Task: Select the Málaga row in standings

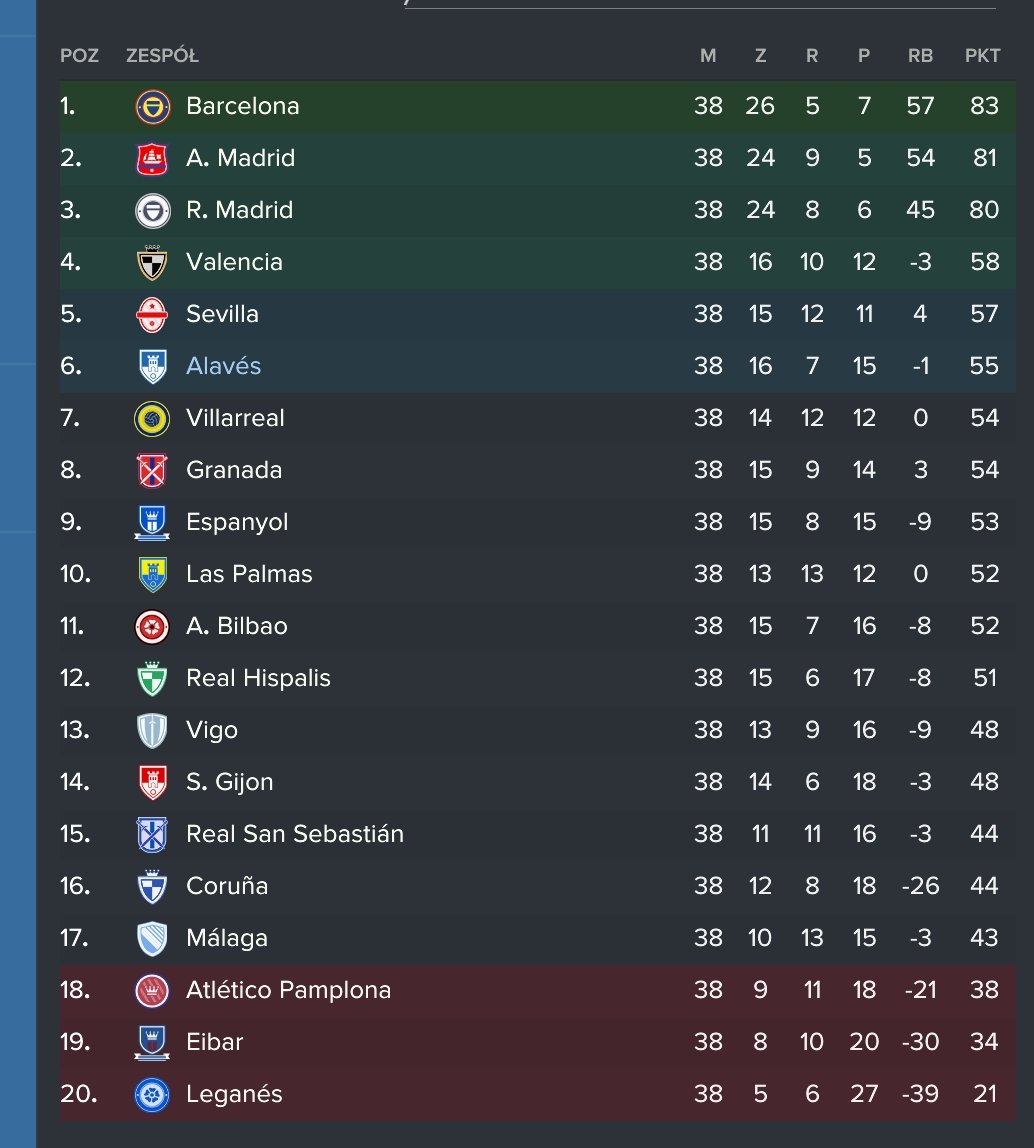Action: 538,938
